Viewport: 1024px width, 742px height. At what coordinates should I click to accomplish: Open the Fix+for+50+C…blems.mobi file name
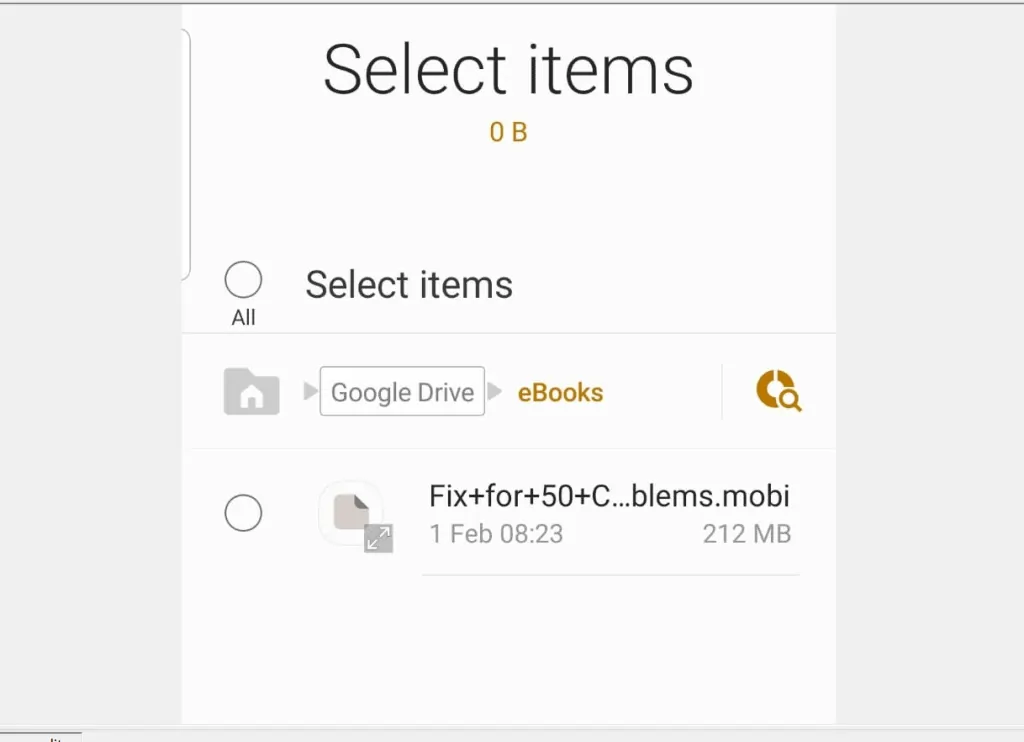coord(609,496)
